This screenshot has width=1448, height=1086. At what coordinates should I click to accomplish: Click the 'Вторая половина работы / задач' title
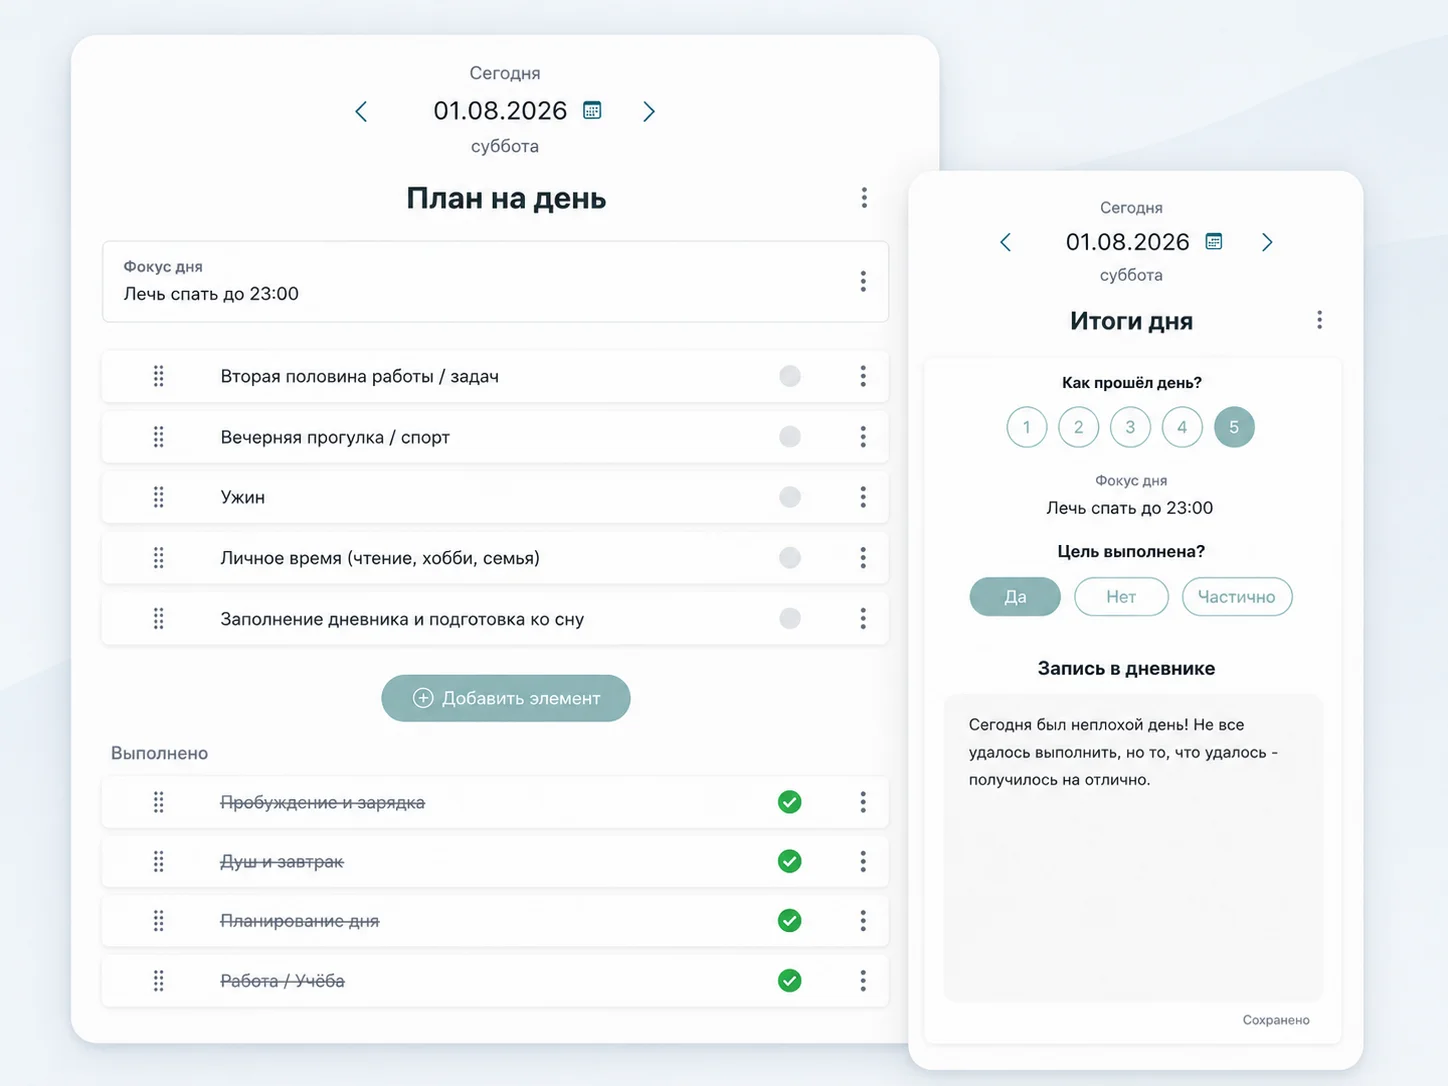point(360,376)
